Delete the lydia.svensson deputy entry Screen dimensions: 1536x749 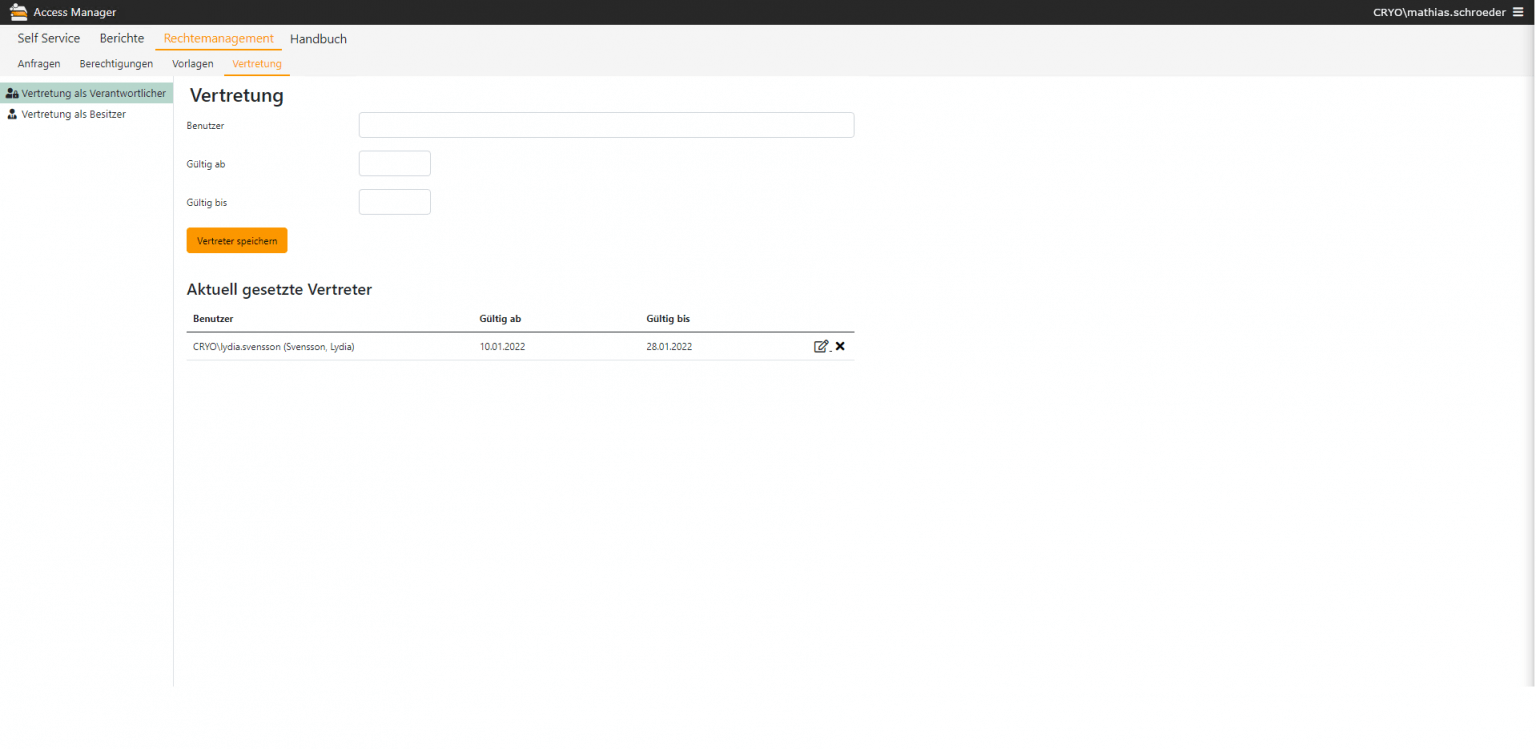point(840,346)
